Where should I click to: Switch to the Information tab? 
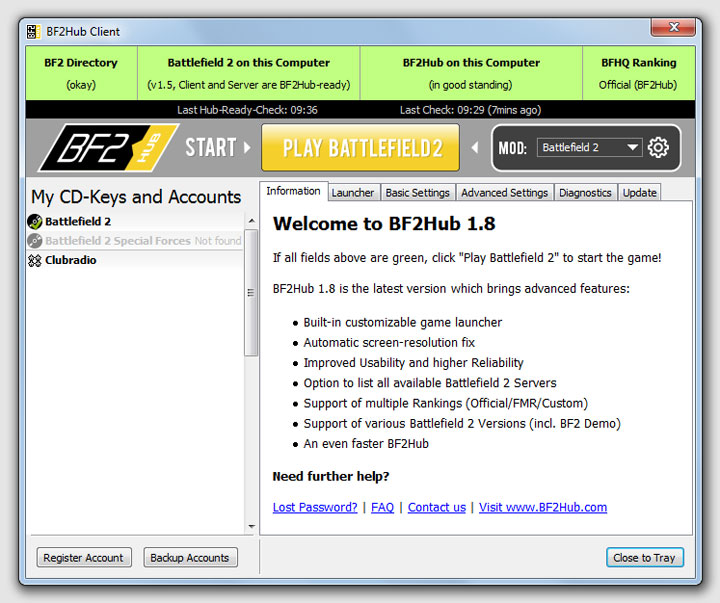click(293, 191)
